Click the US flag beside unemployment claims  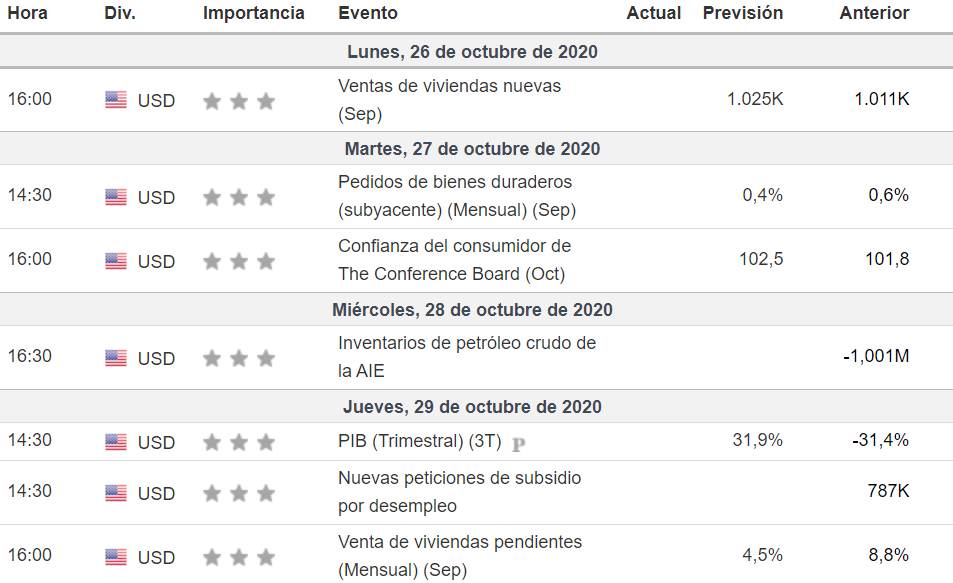[x=116, y=493]
